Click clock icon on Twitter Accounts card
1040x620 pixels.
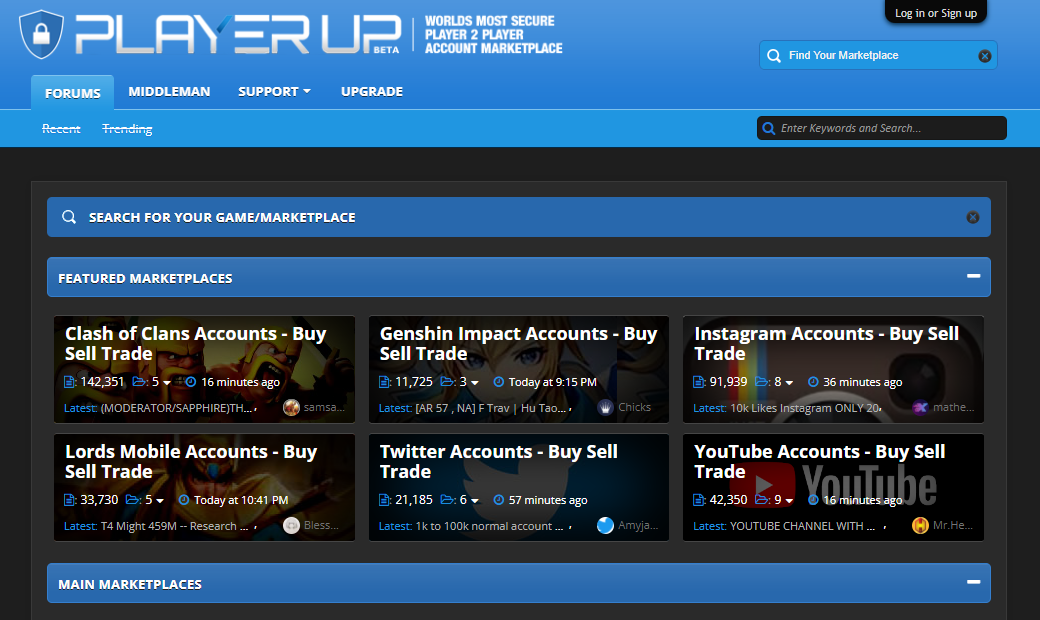(499, 500)
